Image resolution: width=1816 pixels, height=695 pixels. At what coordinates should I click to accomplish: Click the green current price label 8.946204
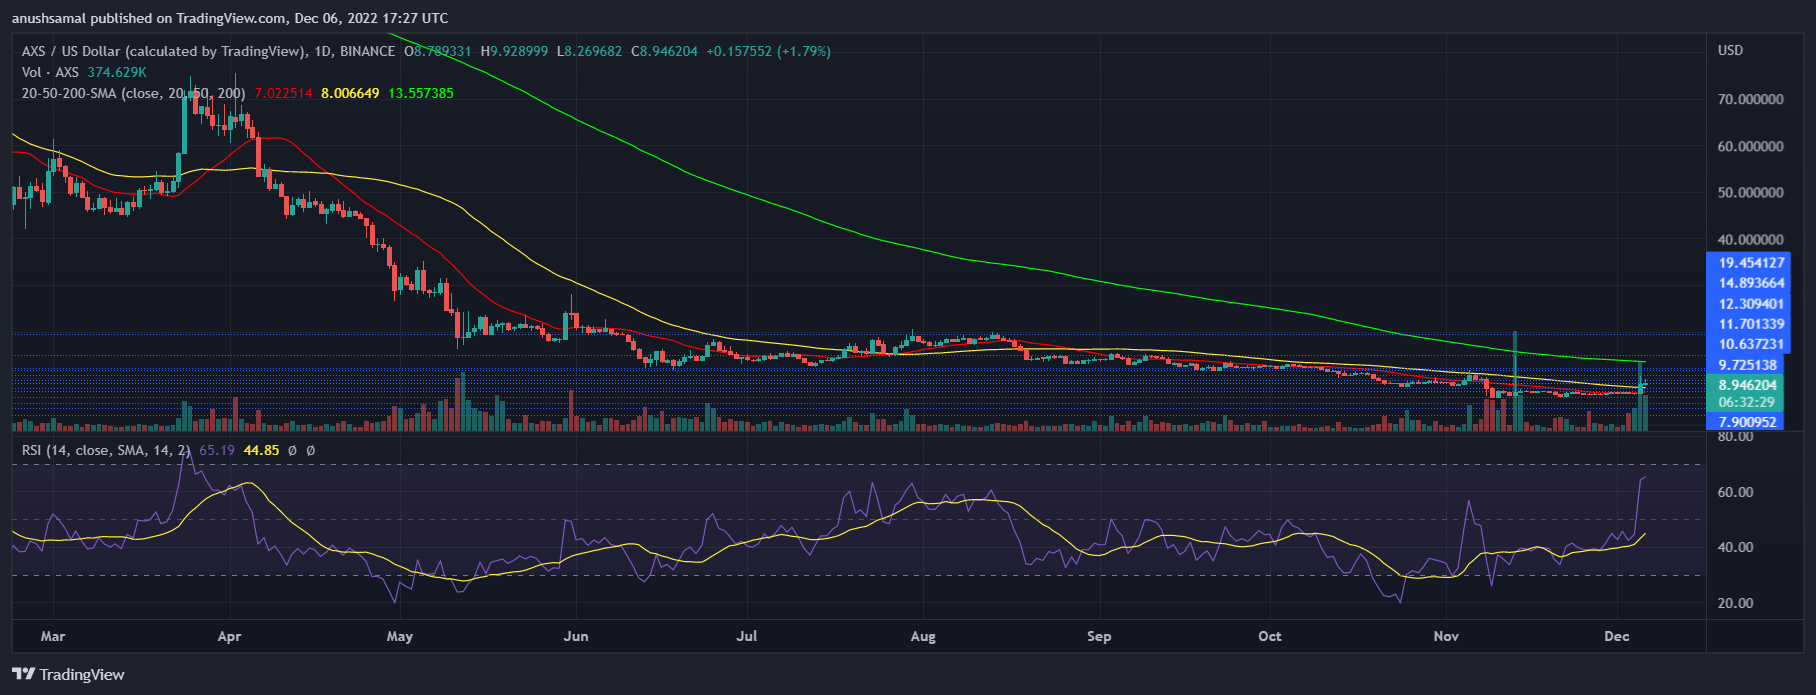[x=1747, y=385]
